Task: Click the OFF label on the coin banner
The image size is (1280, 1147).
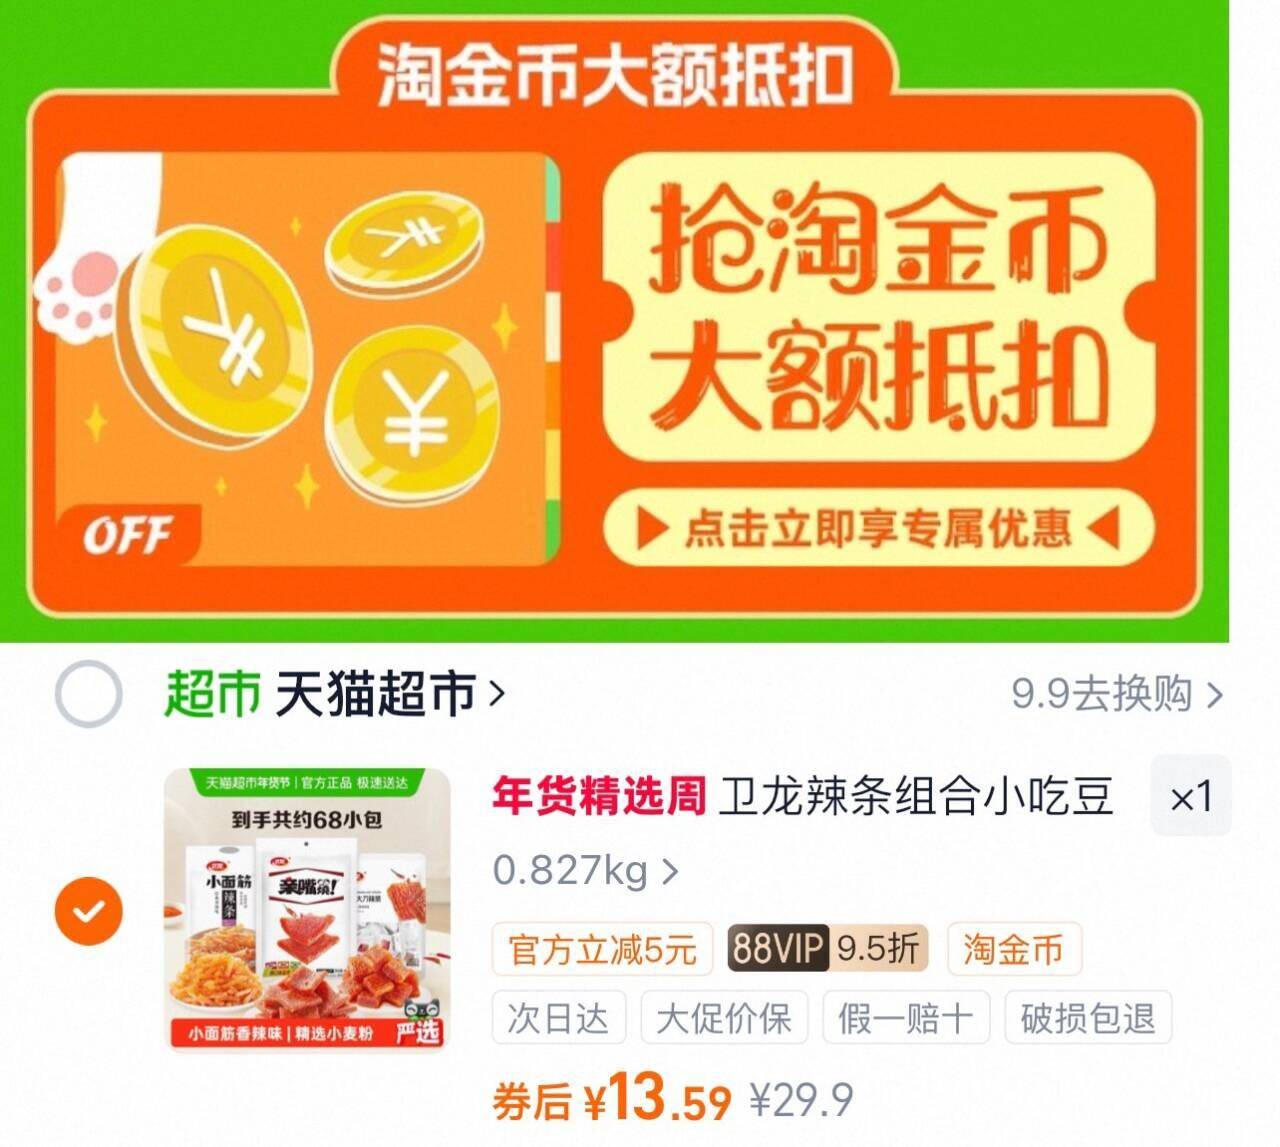Action: coord(127,535)
